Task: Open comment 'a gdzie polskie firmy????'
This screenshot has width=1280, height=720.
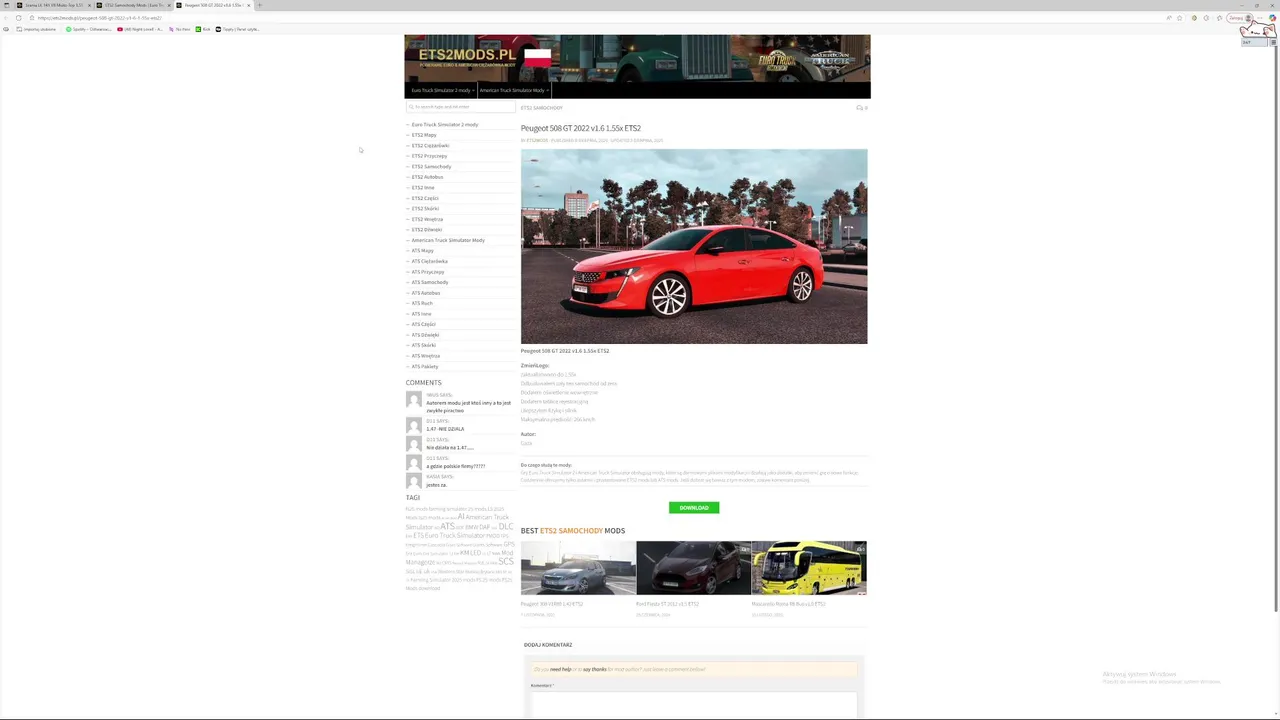Action: coord(455,466)
